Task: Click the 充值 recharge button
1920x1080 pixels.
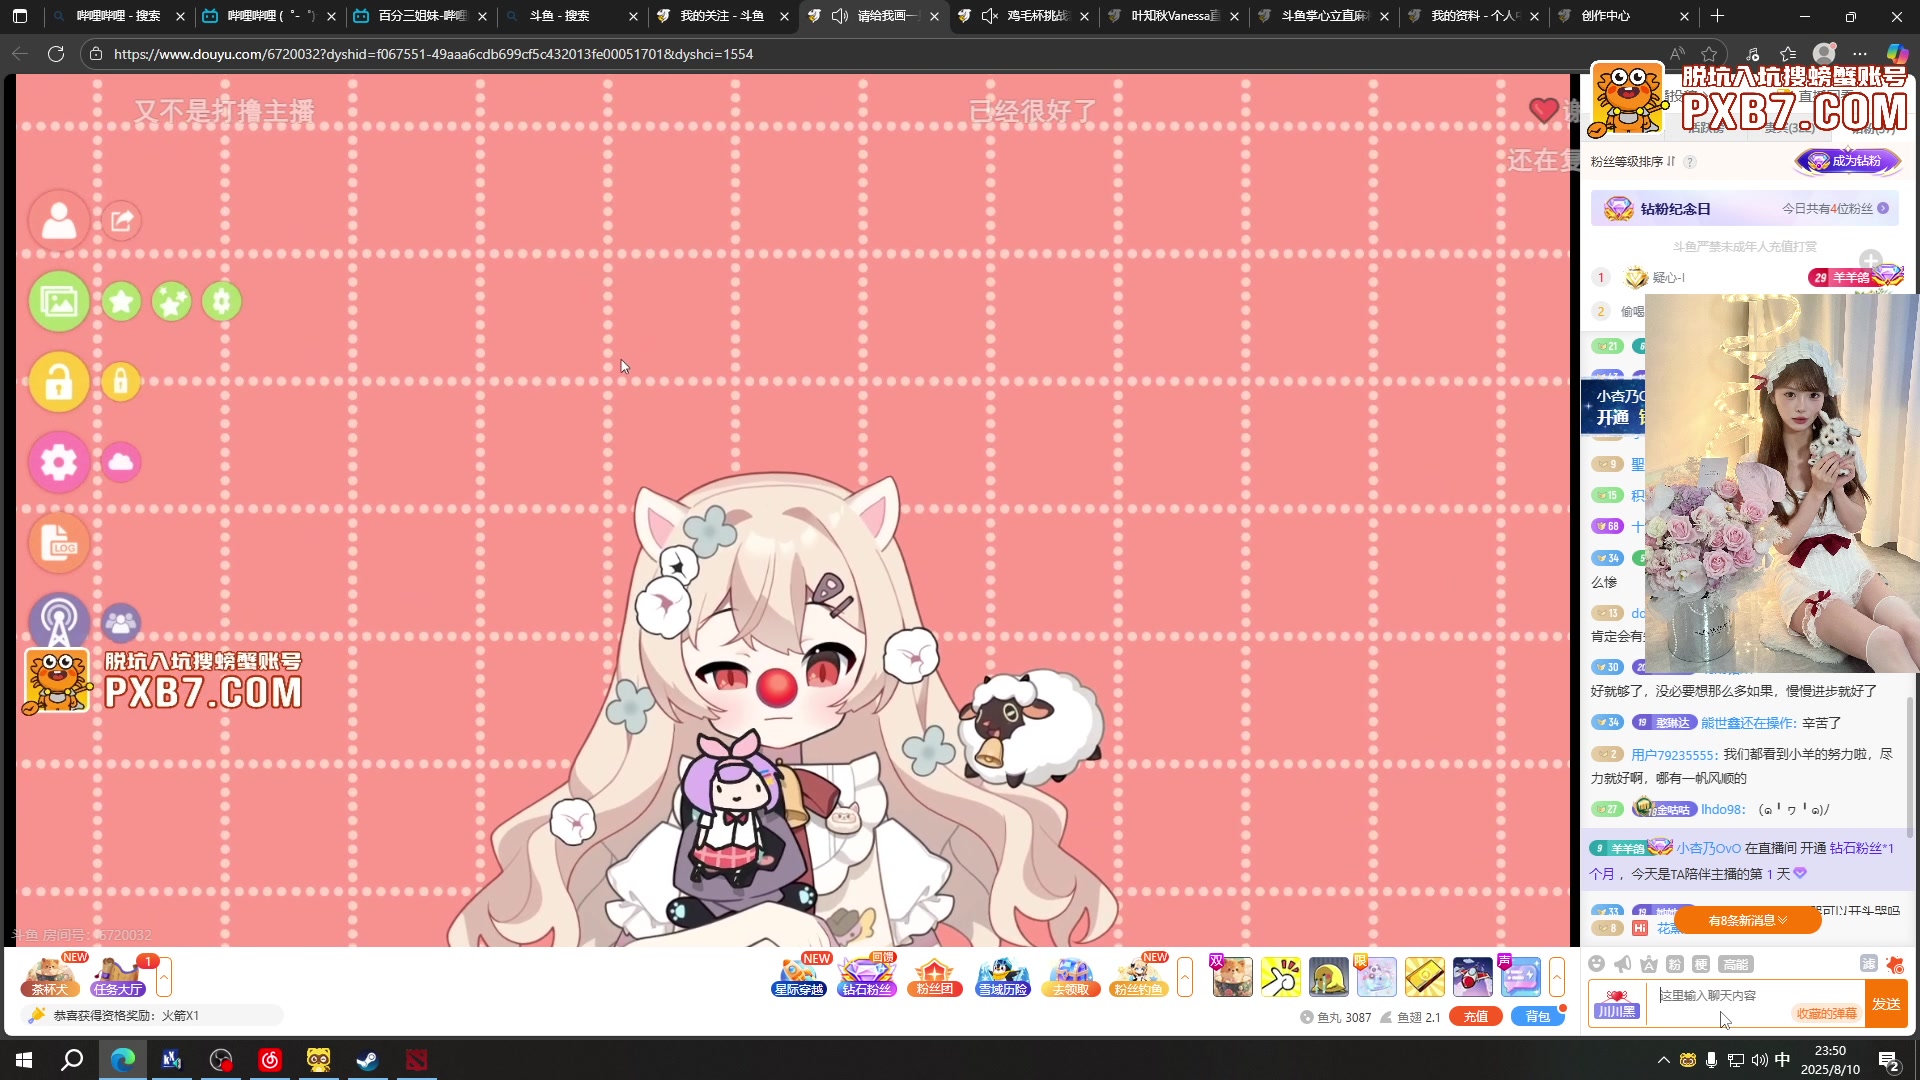Action: coord(1476,1017)
